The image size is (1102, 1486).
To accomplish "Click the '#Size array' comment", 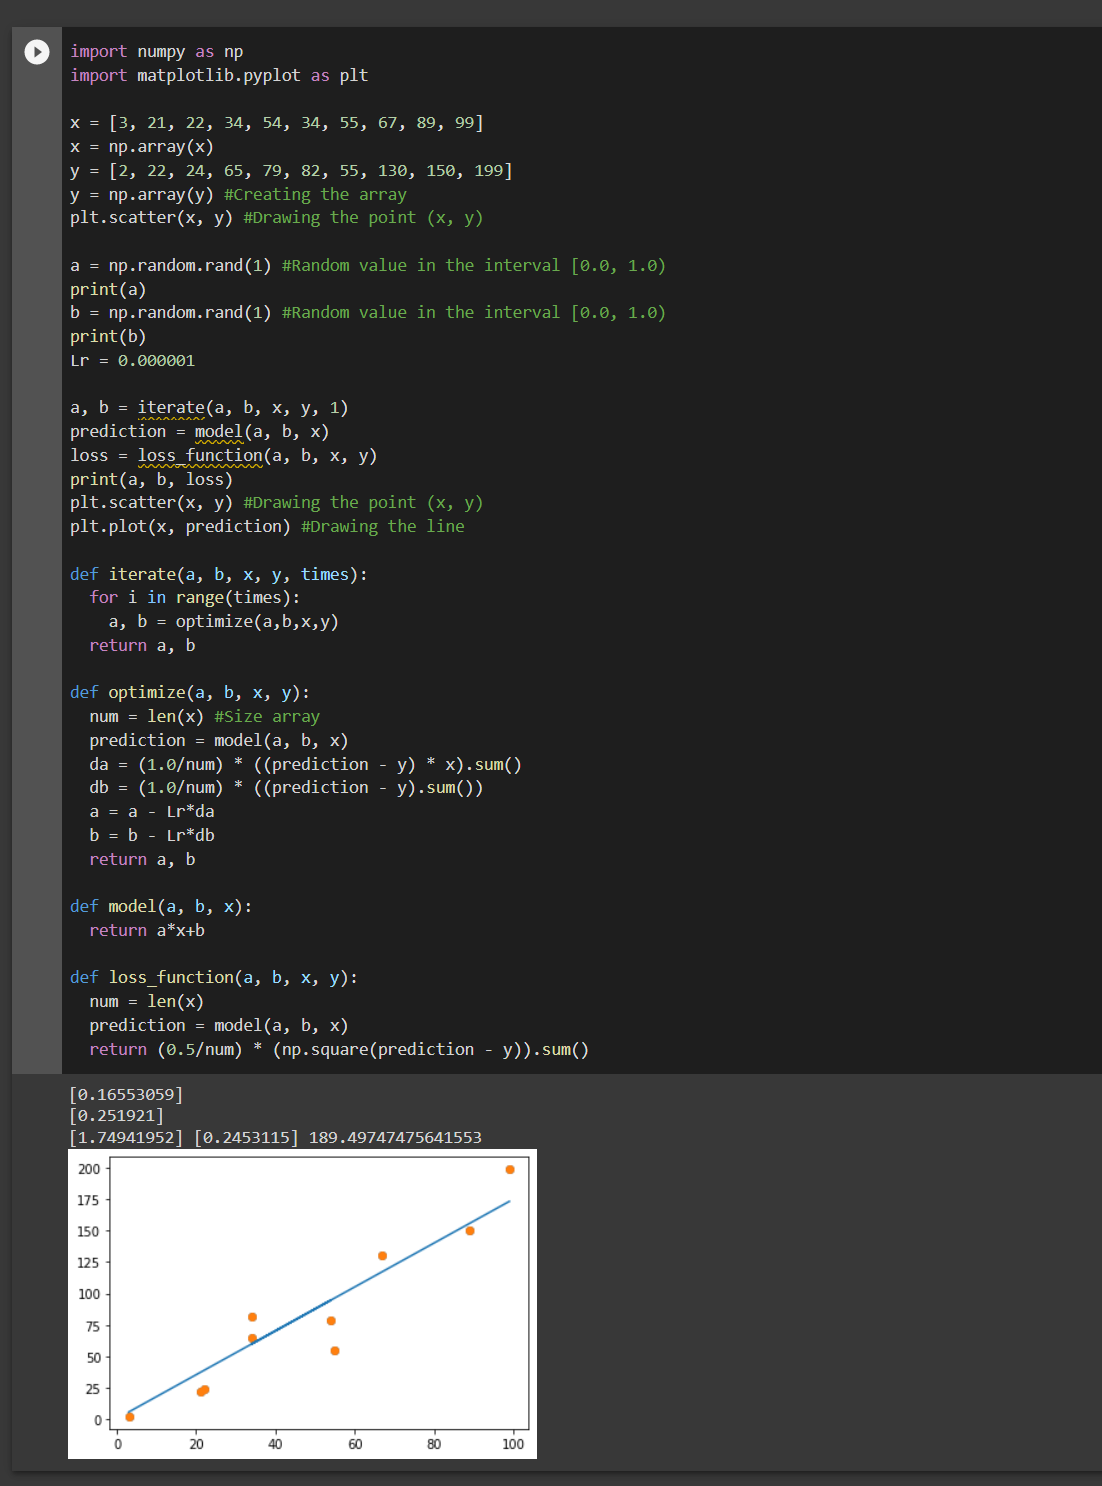I will click(x=267, y=717).
